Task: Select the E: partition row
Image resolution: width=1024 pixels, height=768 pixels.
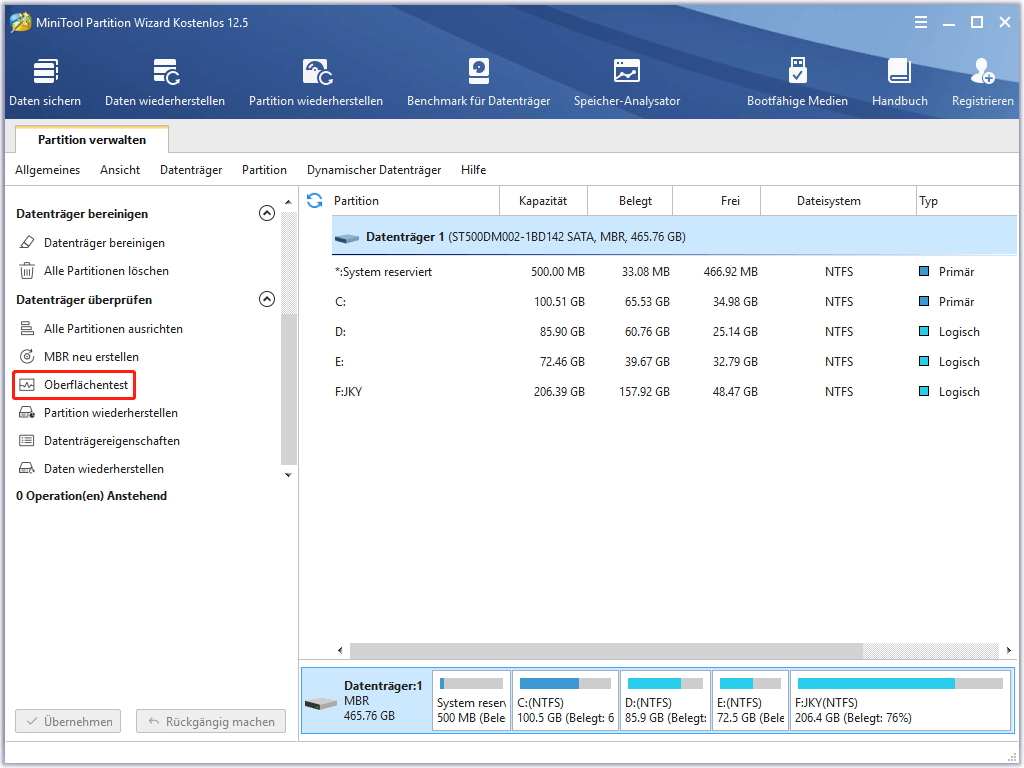Action: coord(675,362)
